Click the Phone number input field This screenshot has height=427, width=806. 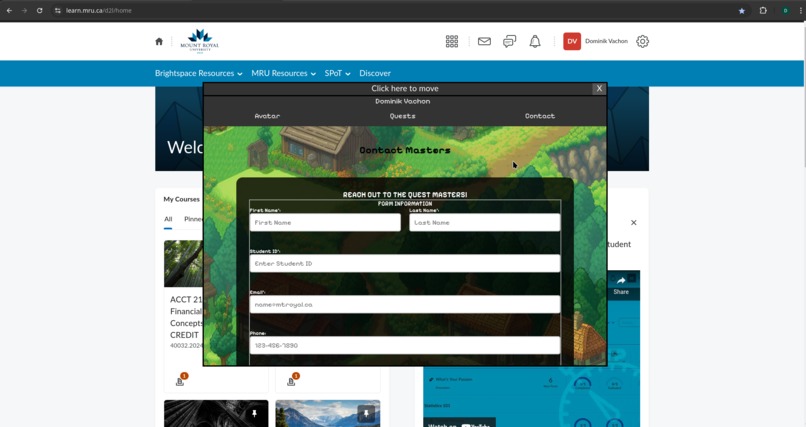(x=405, y=345)
